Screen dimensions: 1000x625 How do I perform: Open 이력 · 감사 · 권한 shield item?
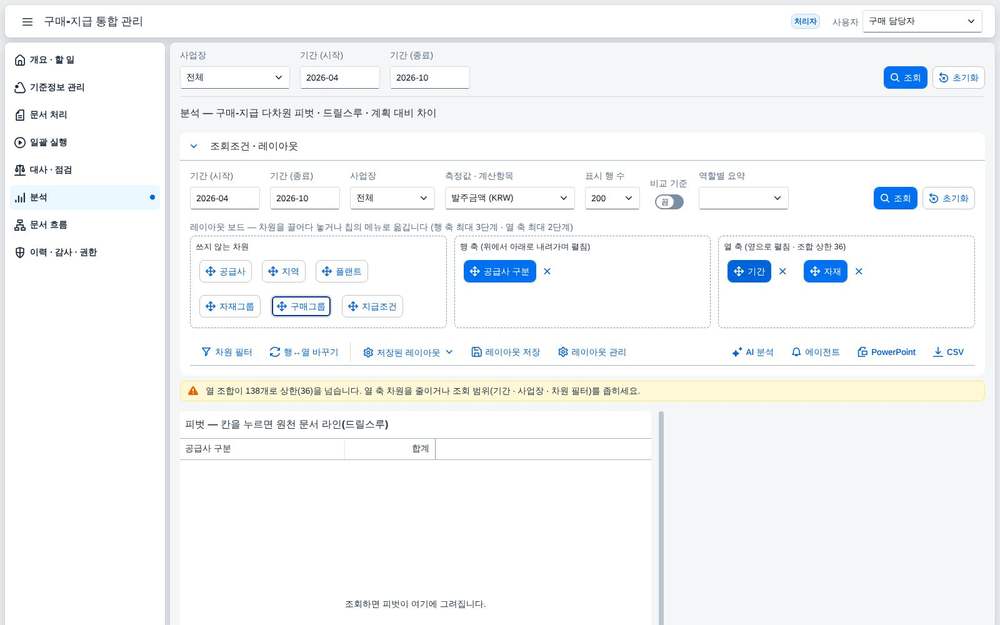point(85,252)
